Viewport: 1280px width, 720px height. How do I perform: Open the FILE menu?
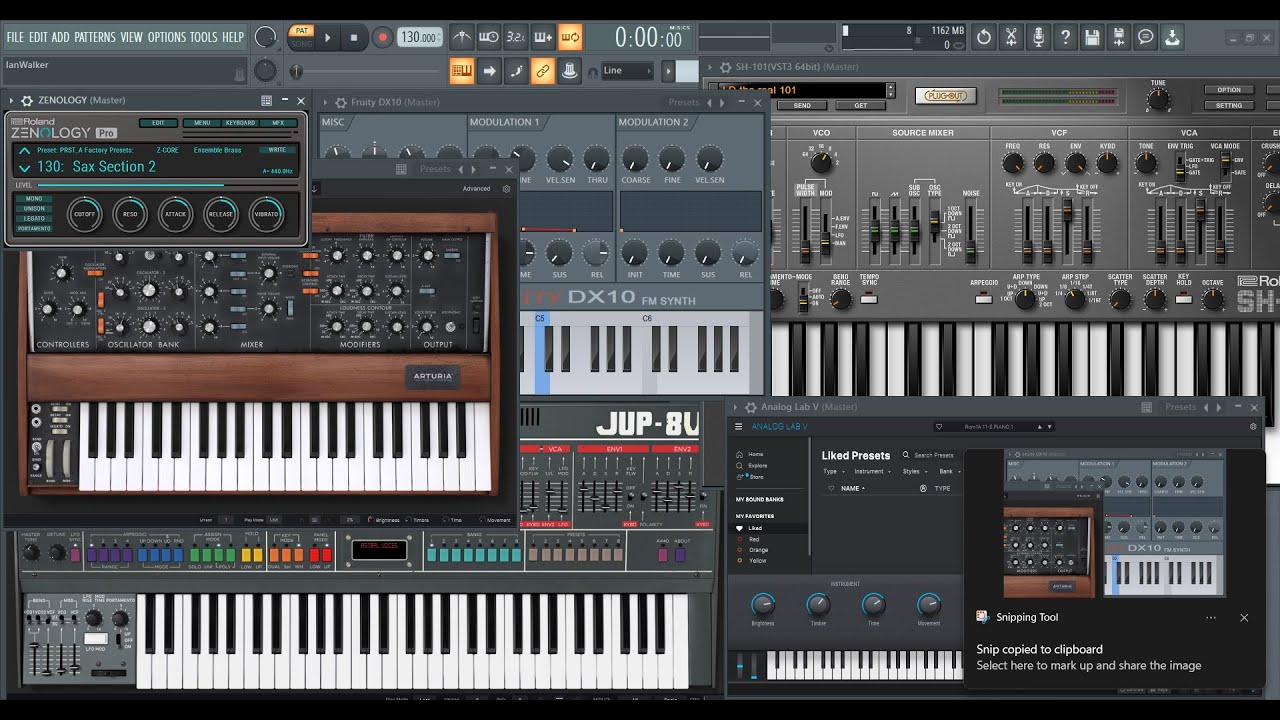click(15, 37)
